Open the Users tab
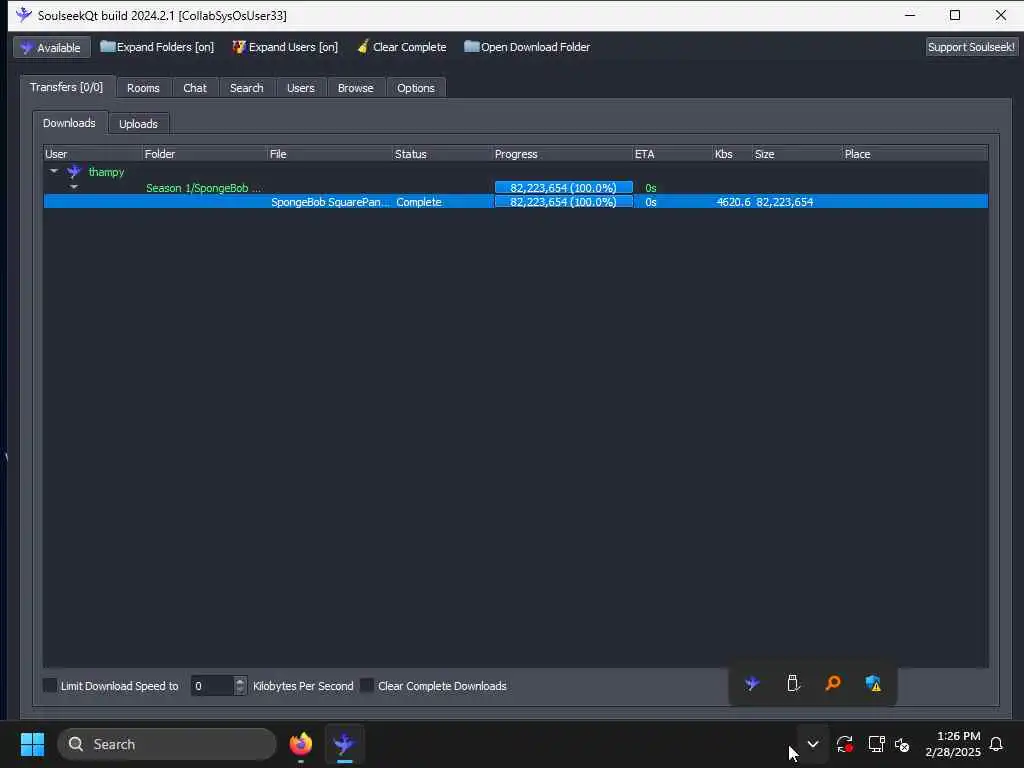Screen dimensions: 1024x768 [x=300, y=88]
